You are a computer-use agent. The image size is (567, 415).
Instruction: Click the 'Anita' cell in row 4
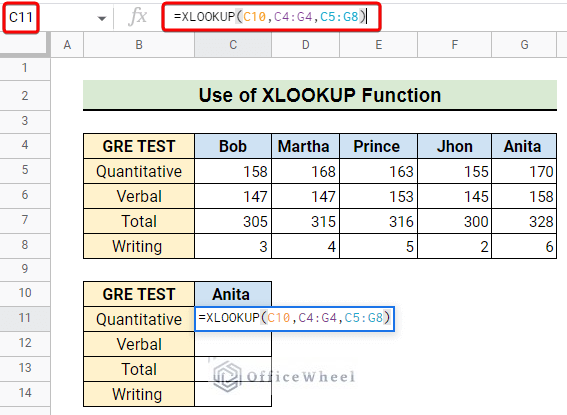point(524,146)
